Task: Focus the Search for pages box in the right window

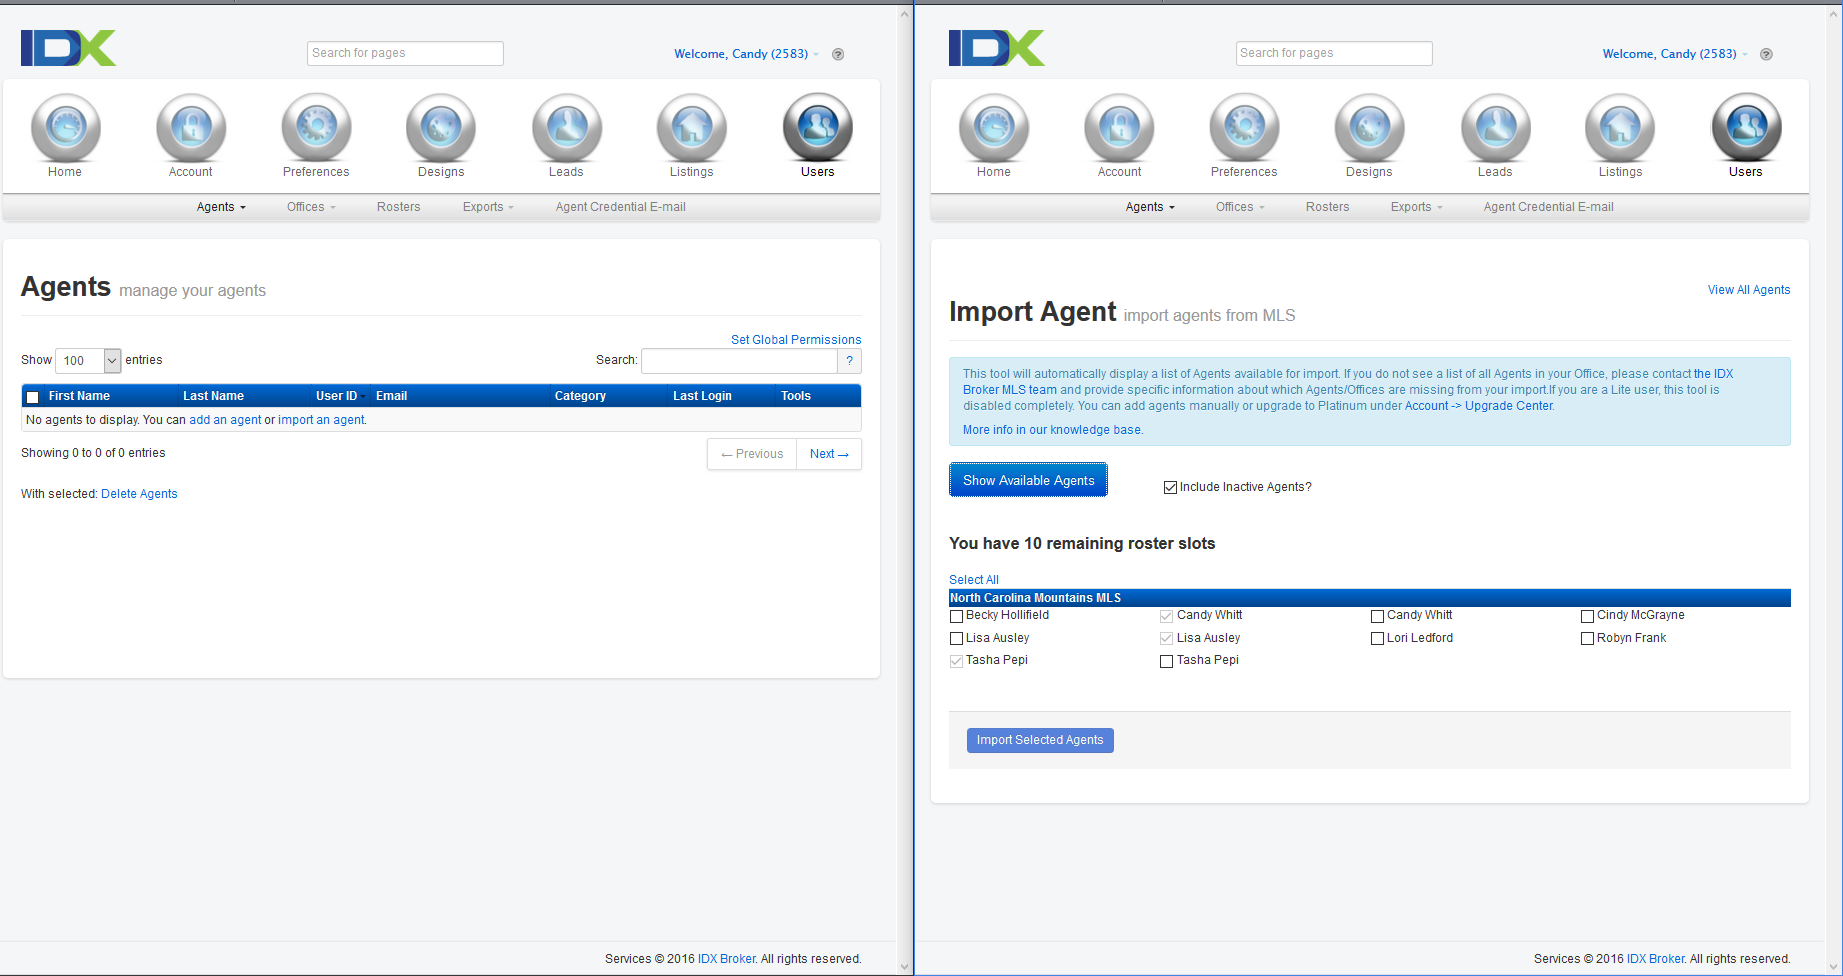Action: point(1334,53)
